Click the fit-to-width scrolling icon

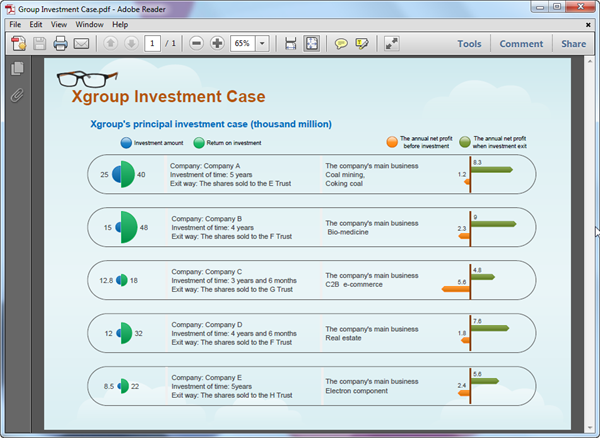291,44
